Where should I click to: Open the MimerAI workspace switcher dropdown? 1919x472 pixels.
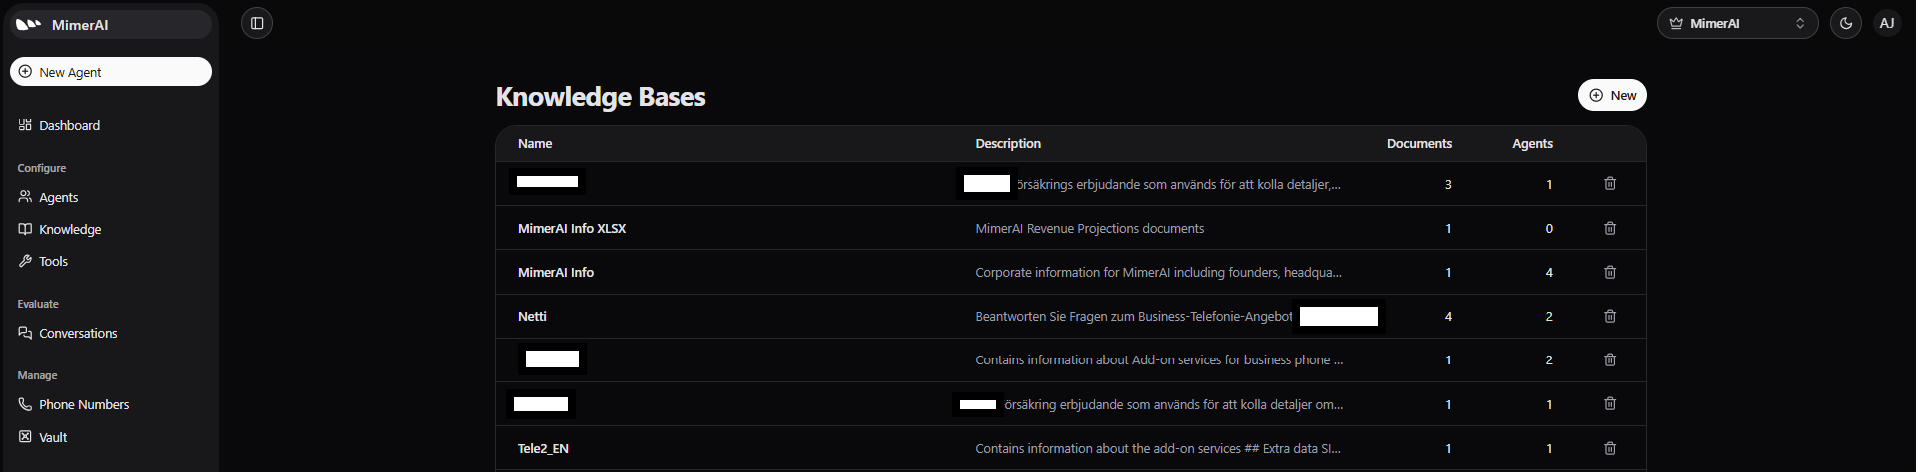click(x=1736, y=23)
